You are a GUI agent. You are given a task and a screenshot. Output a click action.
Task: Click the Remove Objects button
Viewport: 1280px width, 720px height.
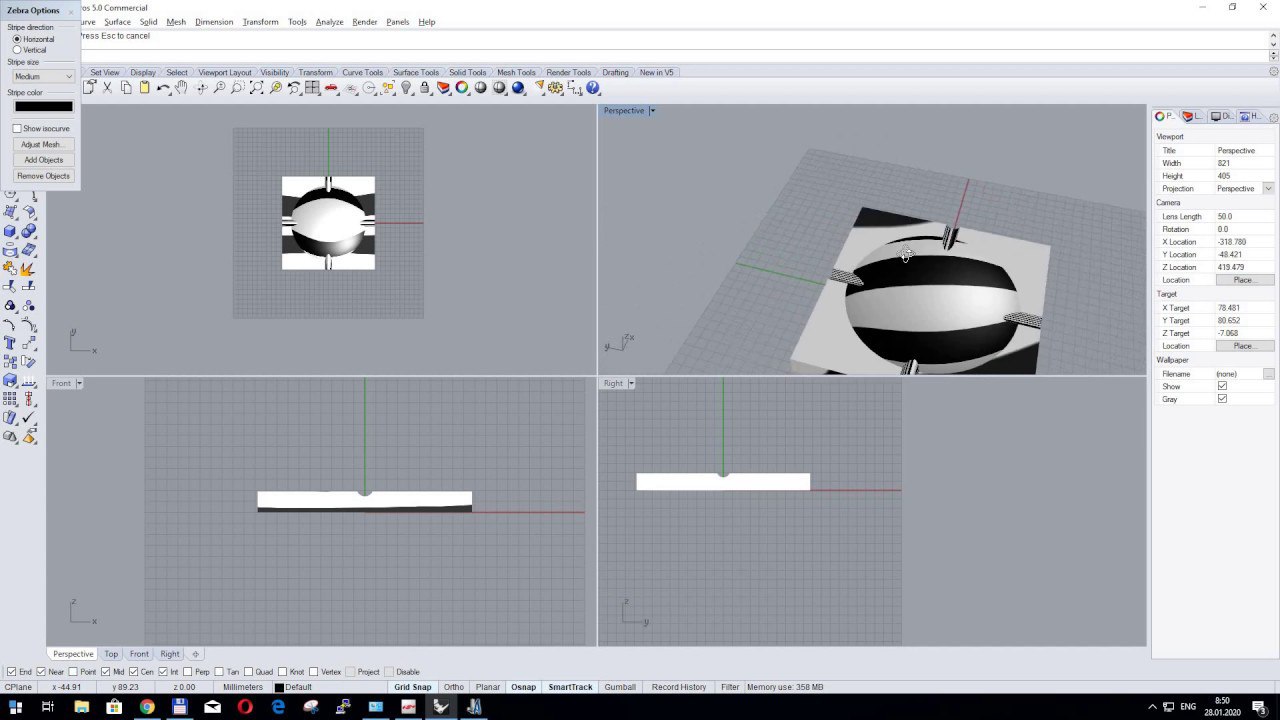(43, 176)
